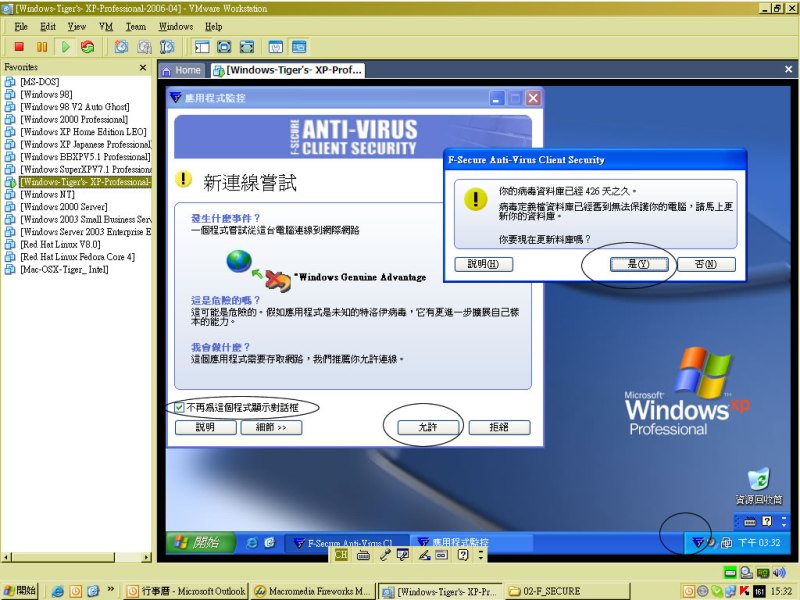Open the Help menu
Image resolution: width=800 pixels, height=600 pixels.
point(213,27)
